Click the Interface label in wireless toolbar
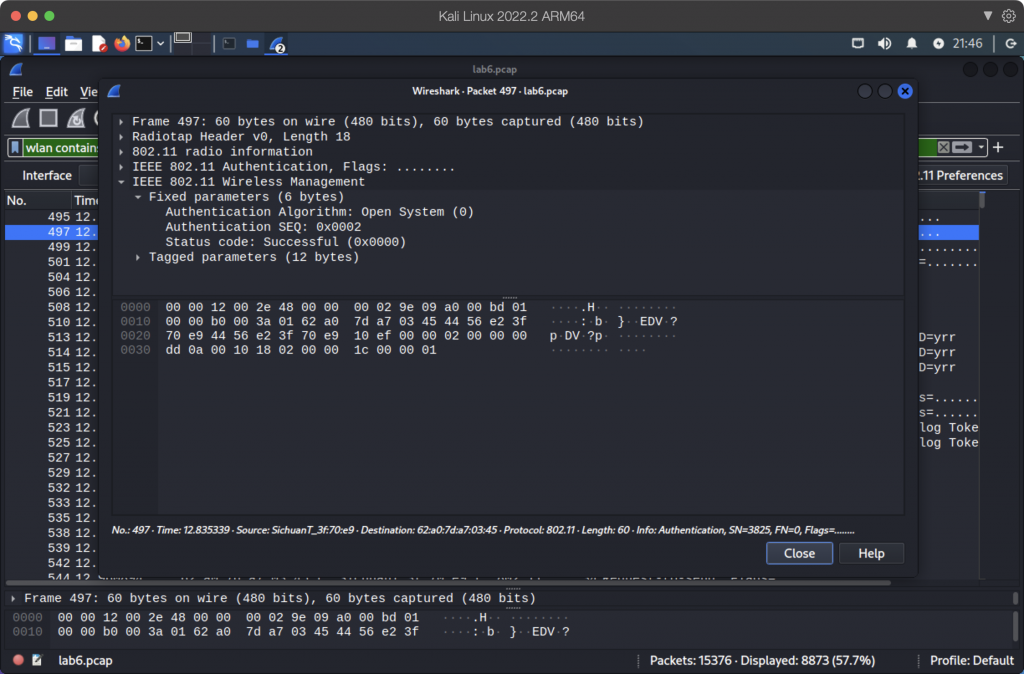The height and width of the screenshot is (674, 1024). 47,175
